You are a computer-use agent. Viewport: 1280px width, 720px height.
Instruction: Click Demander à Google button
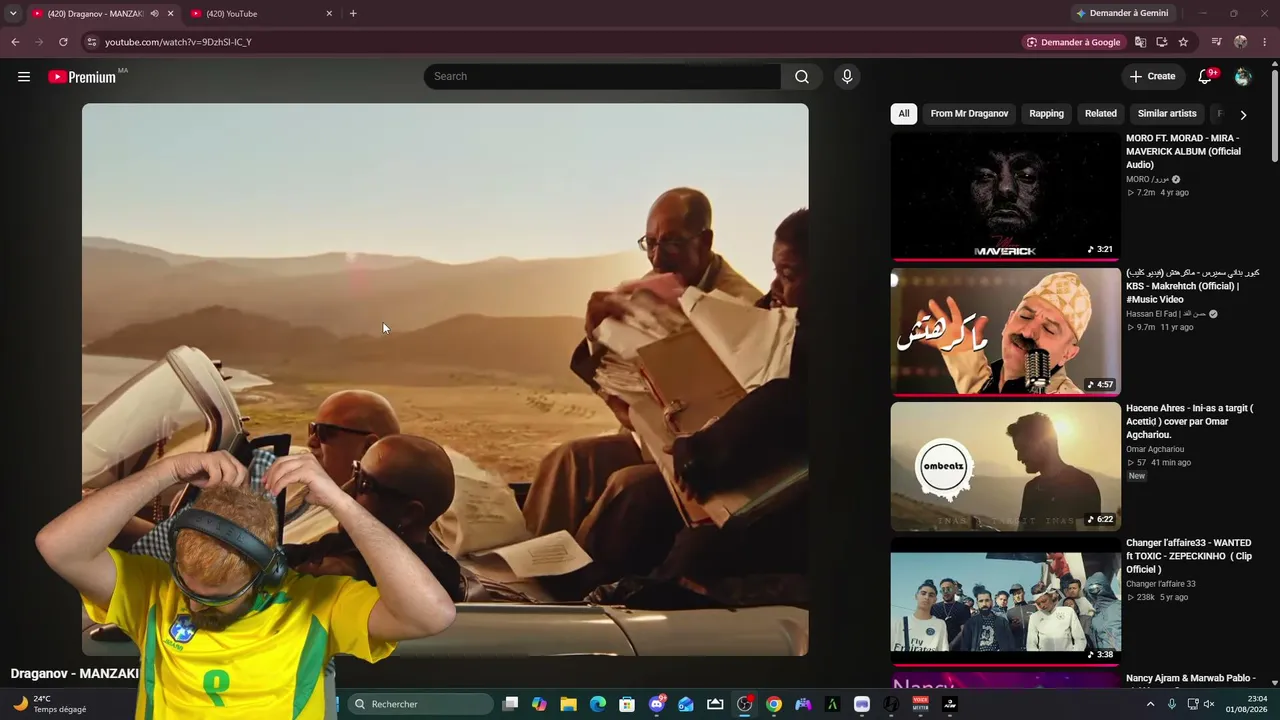pos(1073,42)
